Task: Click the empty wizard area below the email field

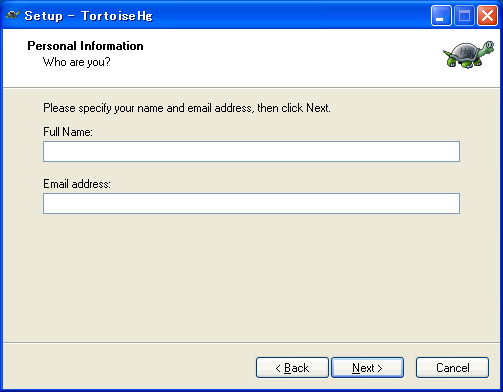Action: [251, 277]
